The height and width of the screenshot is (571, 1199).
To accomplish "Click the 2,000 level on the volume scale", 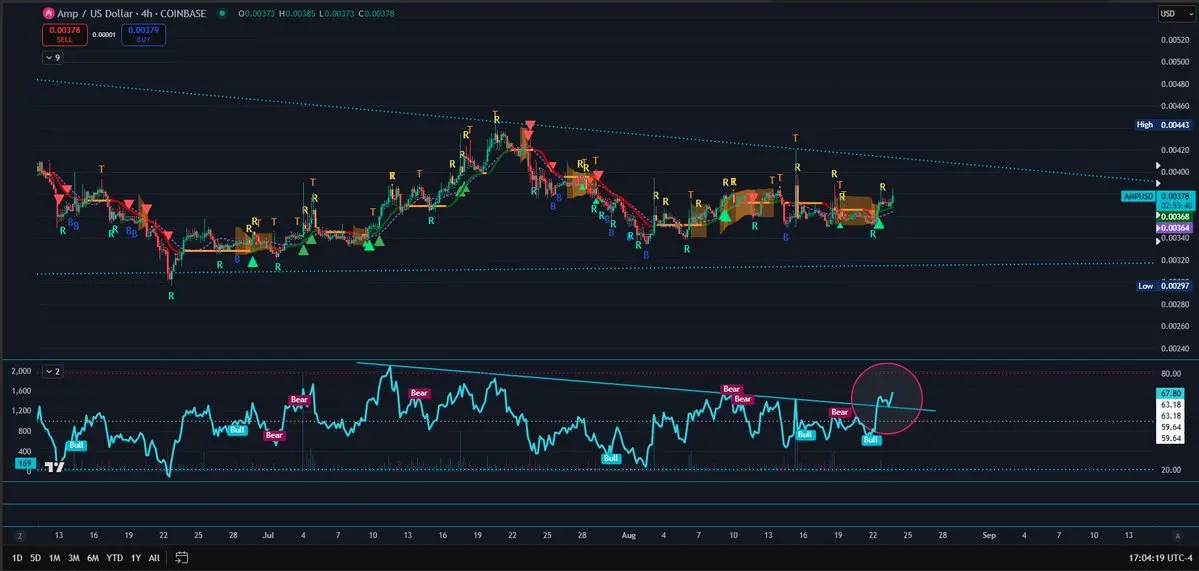I will [x=22, y=371].
